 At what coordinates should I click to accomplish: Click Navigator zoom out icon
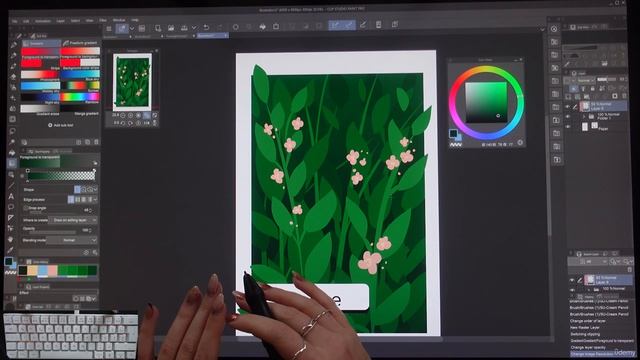coord(123,116)
